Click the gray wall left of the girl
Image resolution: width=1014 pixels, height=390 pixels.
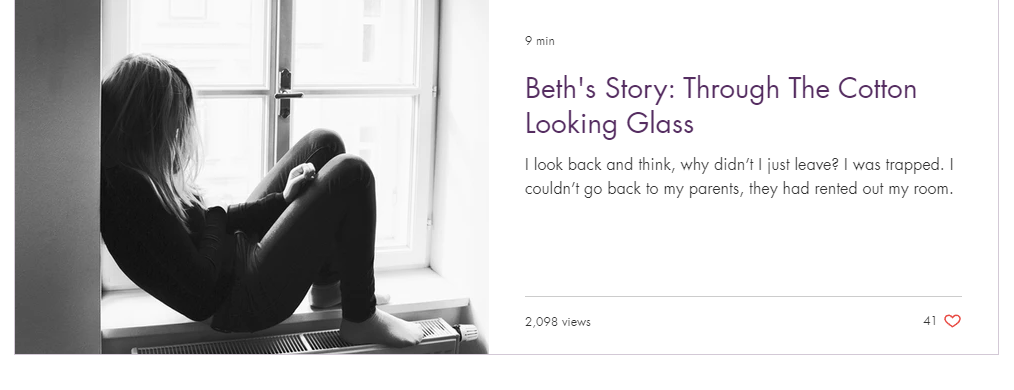[58, 177]
